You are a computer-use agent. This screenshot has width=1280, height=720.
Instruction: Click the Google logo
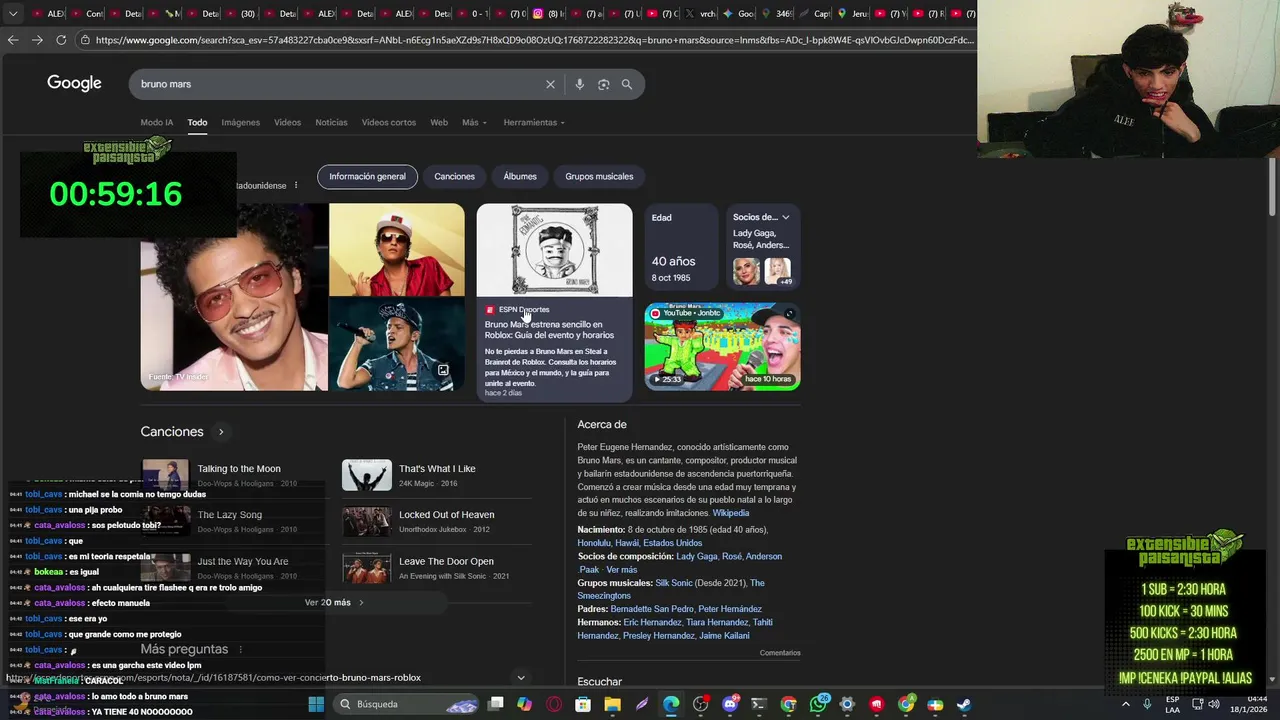tap(74, 84)
